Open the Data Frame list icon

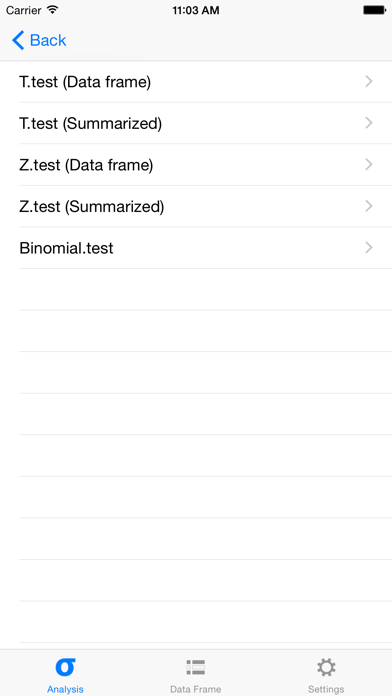pos(195,667)
